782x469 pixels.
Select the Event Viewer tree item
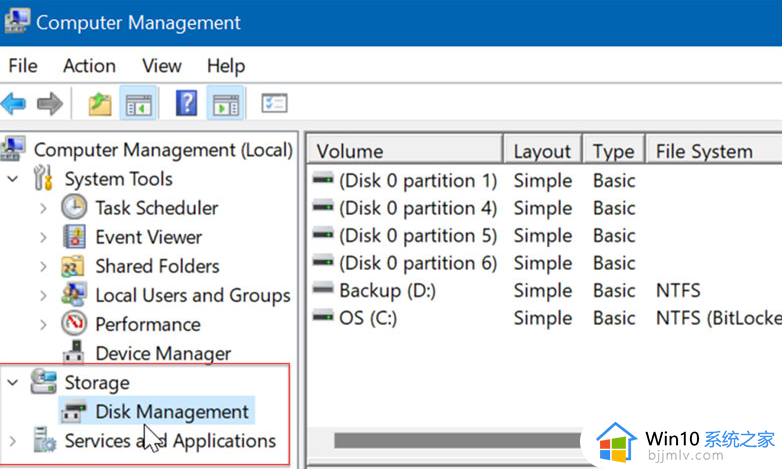(x=149, y=237)
